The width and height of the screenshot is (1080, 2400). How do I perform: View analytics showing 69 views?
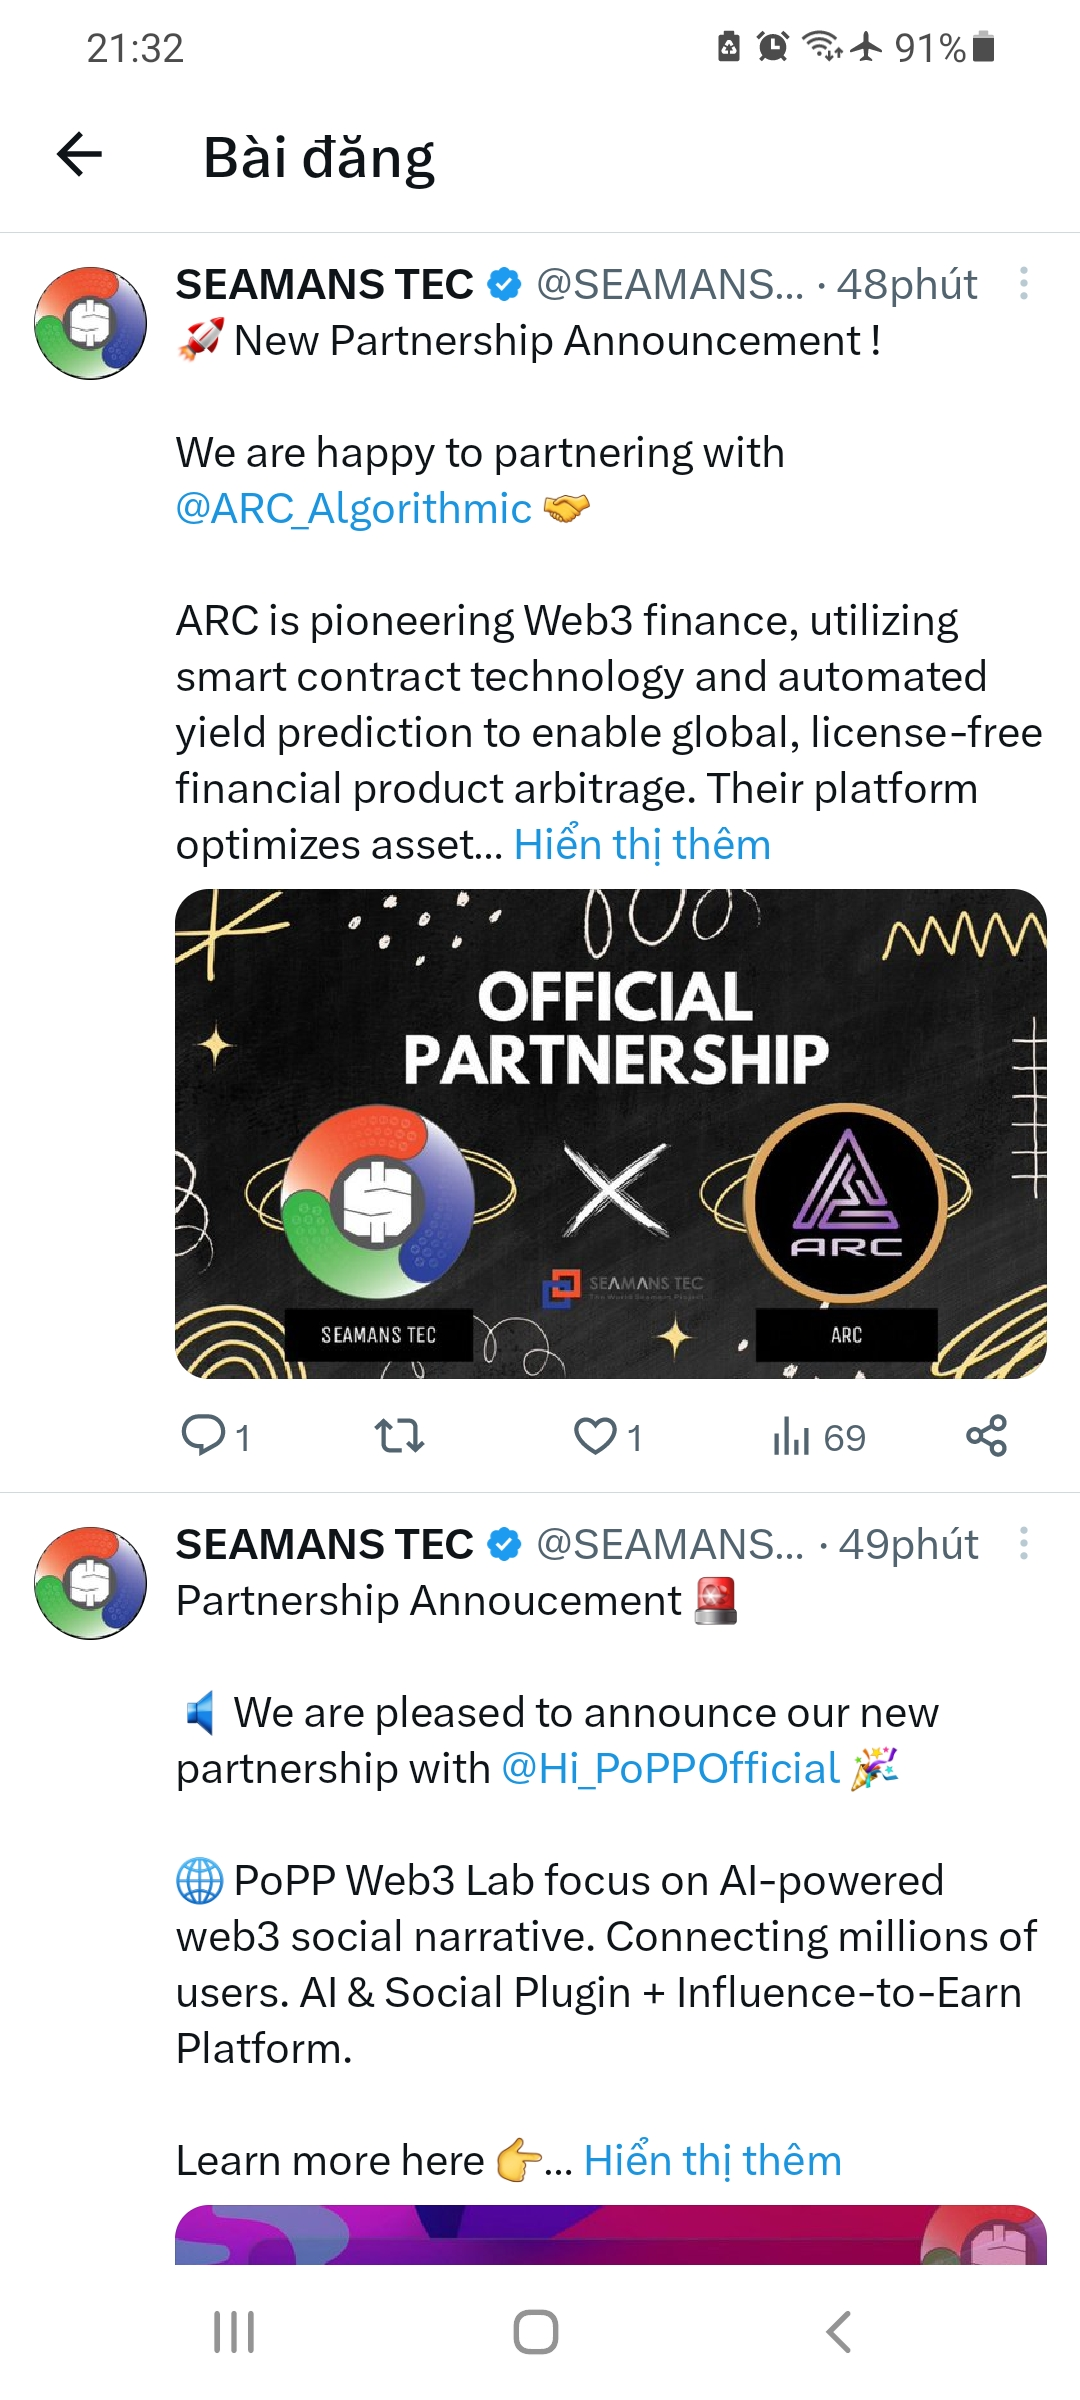point(819,1436)
